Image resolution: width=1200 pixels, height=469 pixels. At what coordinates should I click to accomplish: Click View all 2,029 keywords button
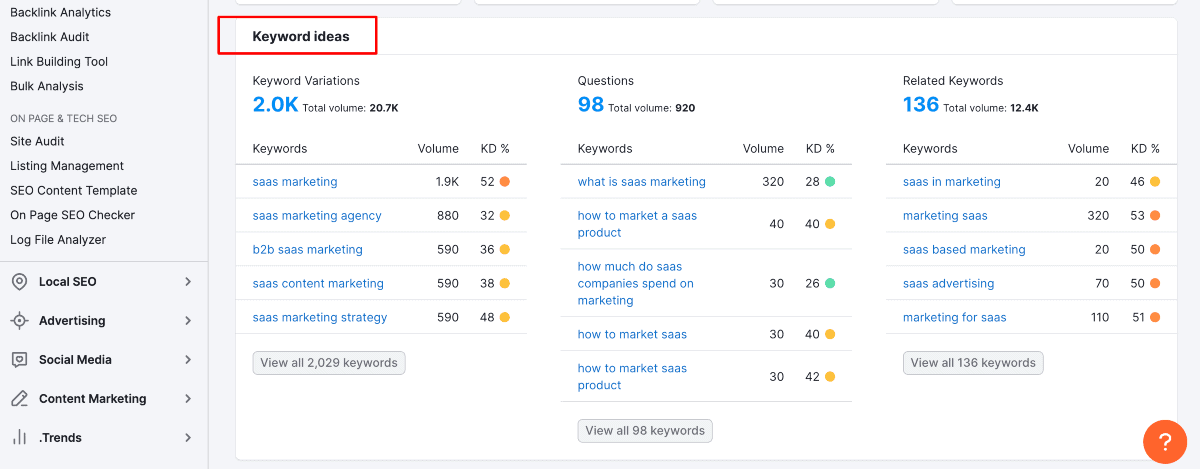tap(329, 363)
